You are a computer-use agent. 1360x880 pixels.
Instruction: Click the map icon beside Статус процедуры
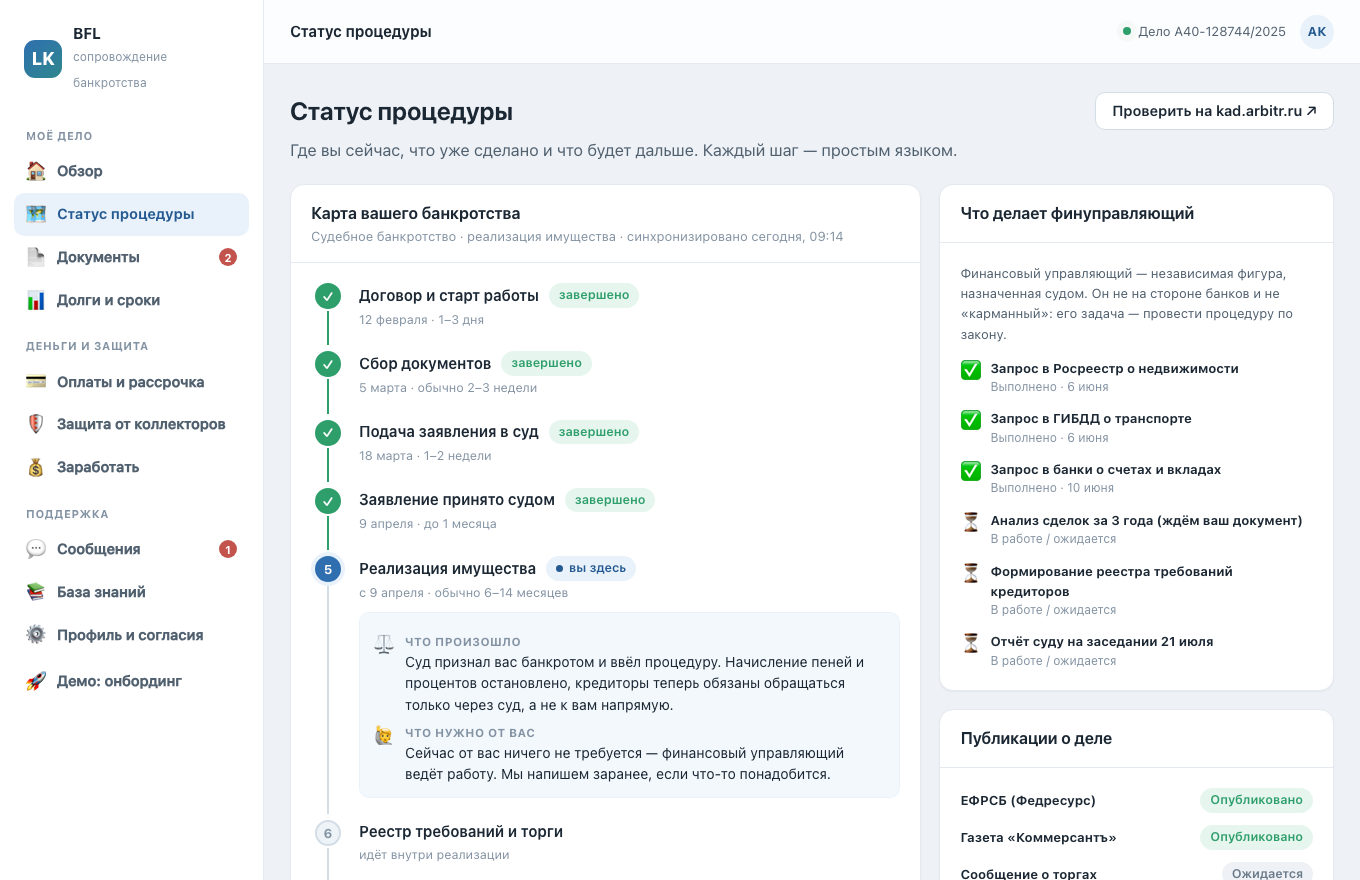(x=36, y=214)
